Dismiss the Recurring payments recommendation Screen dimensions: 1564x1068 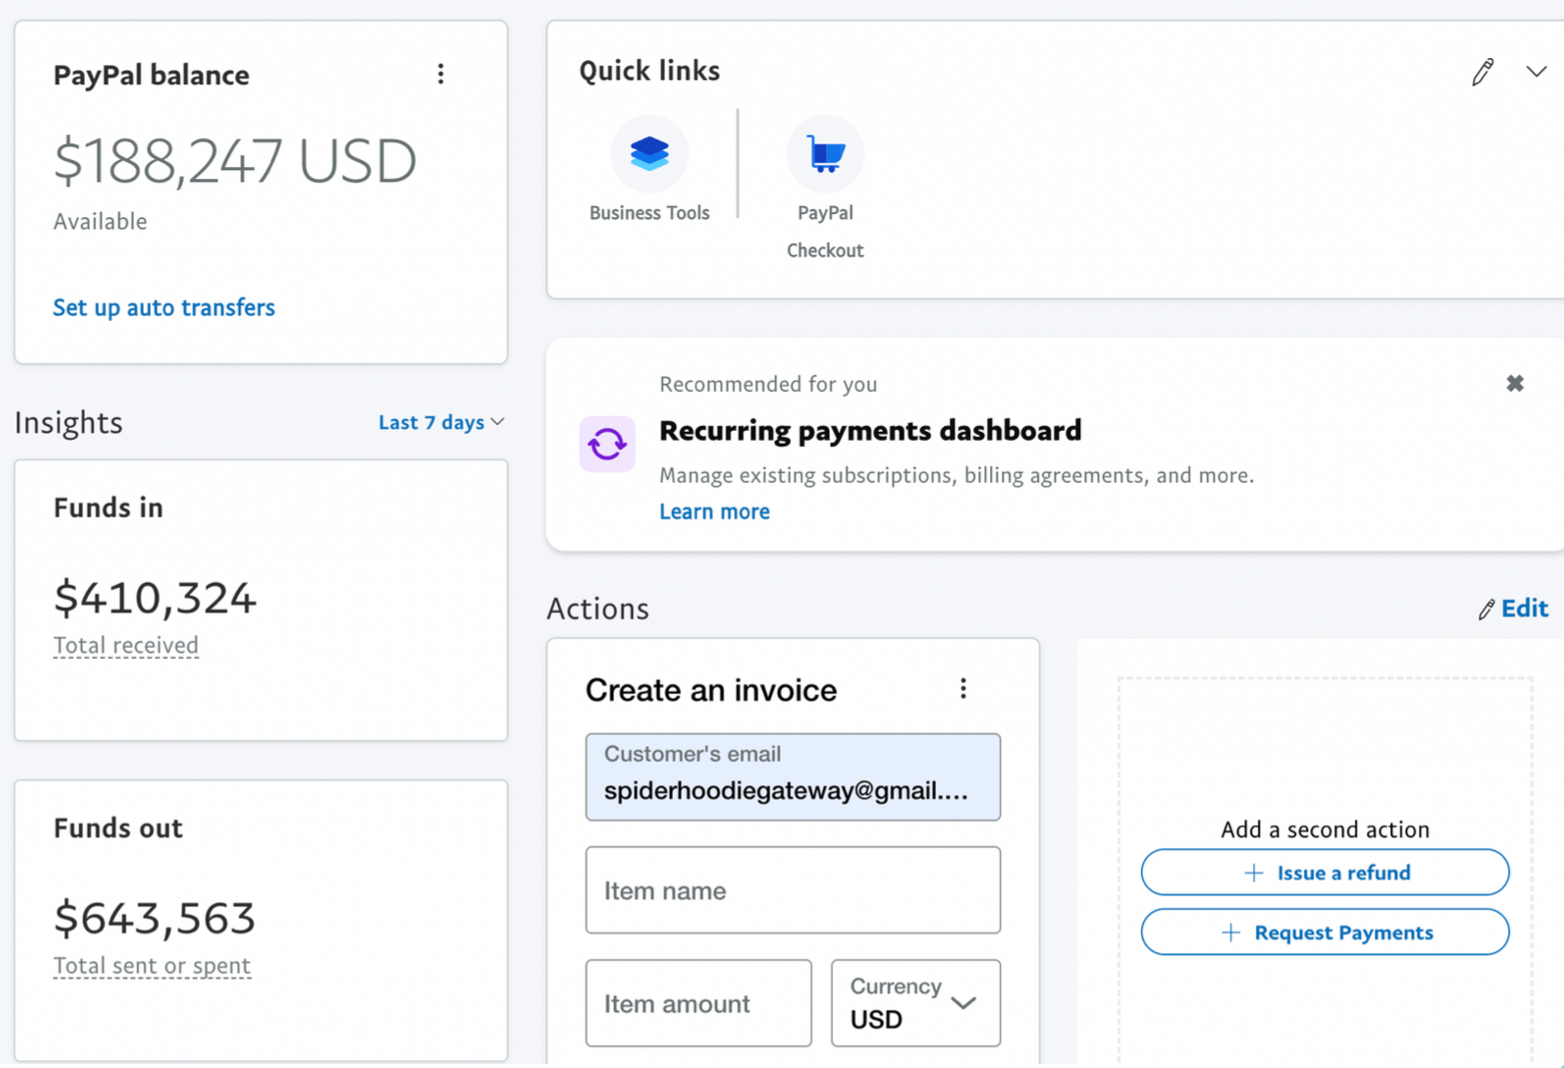pos(1515,383)
